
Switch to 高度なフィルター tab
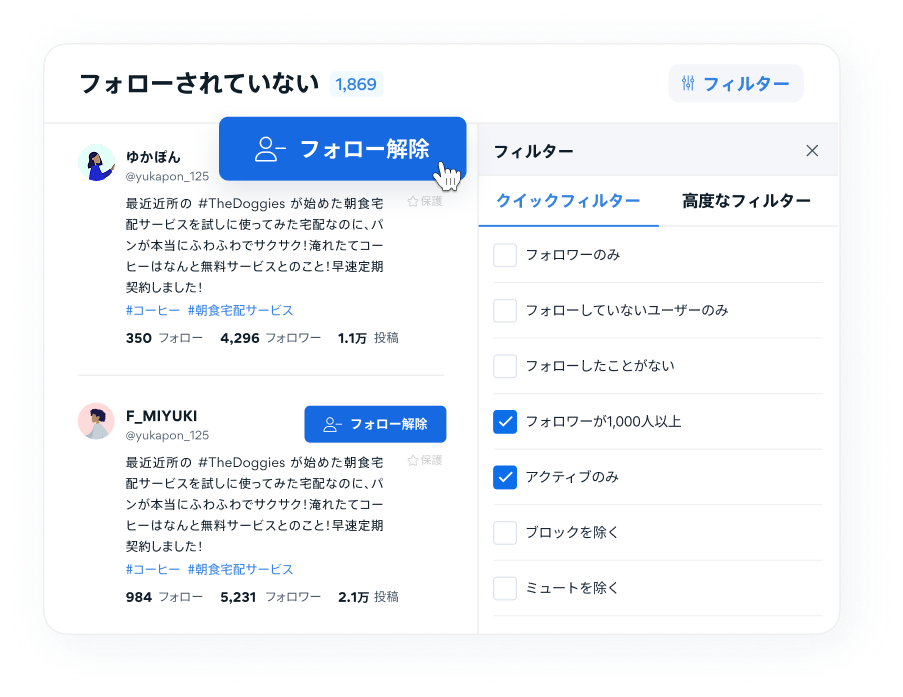[746, 201]
